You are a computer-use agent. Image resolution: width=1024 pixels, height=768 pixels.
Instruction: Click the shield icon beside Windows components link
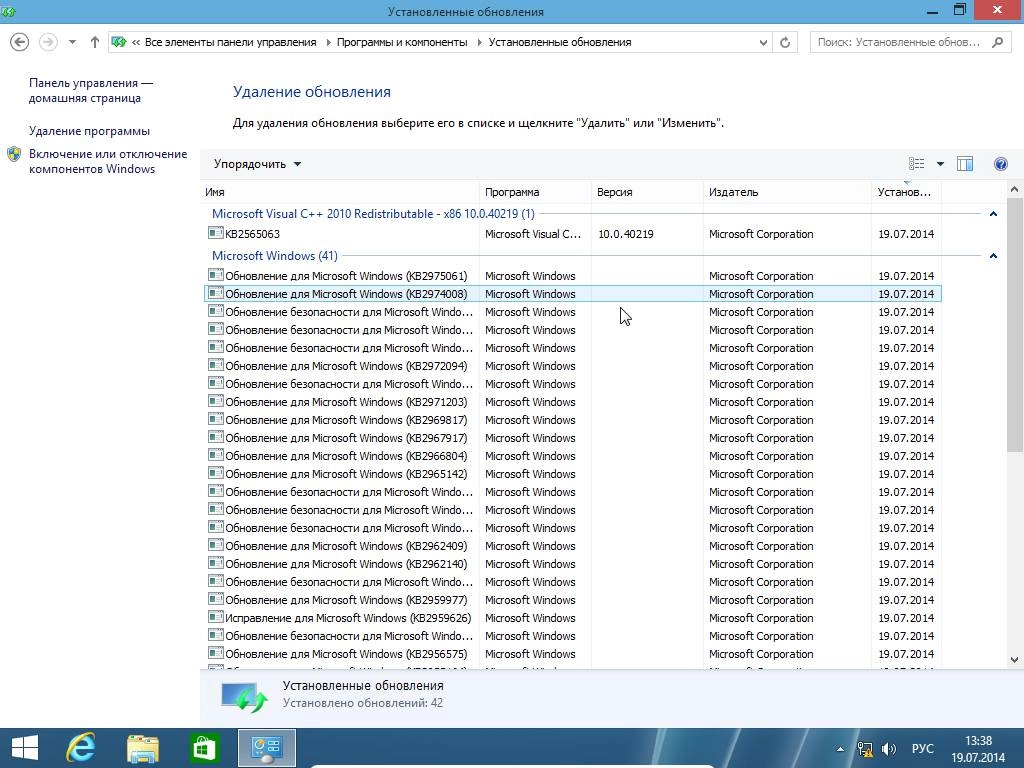tap(14, 154)
